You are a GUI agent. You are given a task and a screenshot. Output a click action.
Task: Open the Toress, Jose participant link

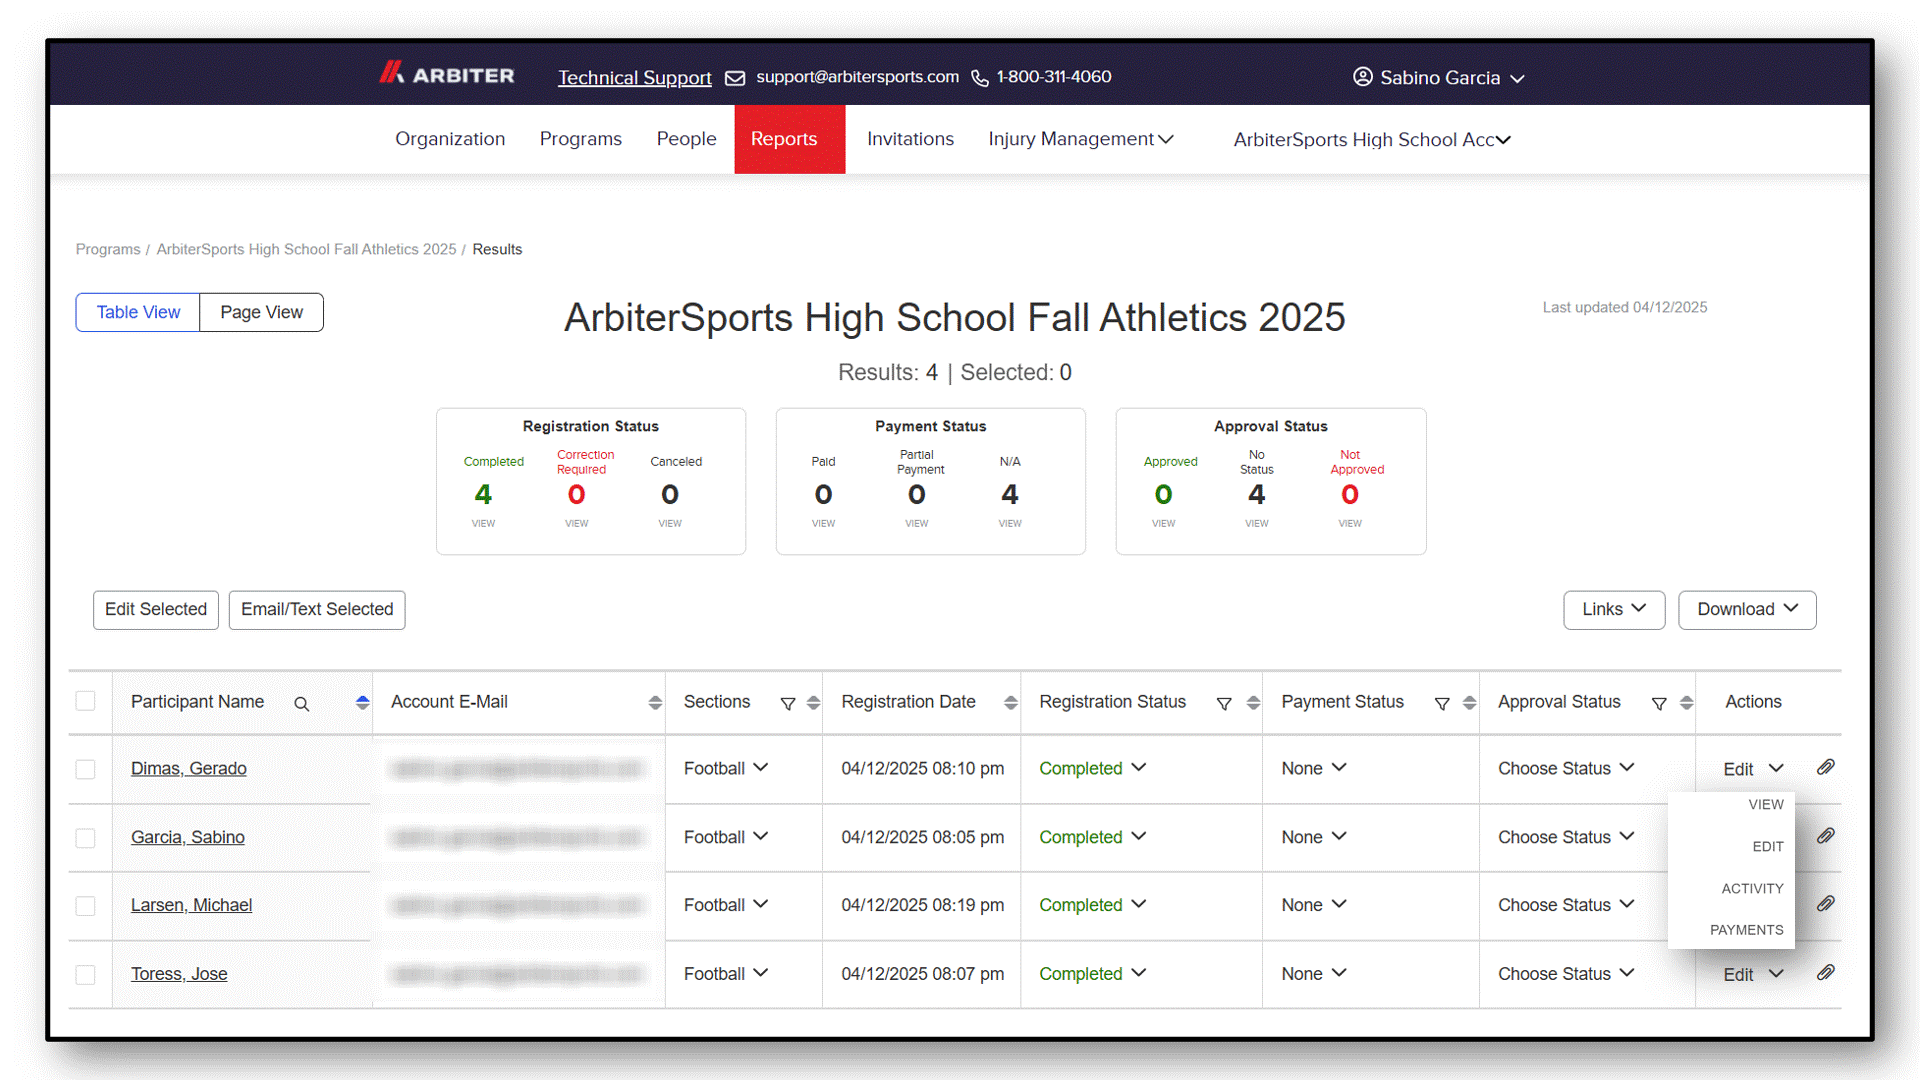click(179, 974)
